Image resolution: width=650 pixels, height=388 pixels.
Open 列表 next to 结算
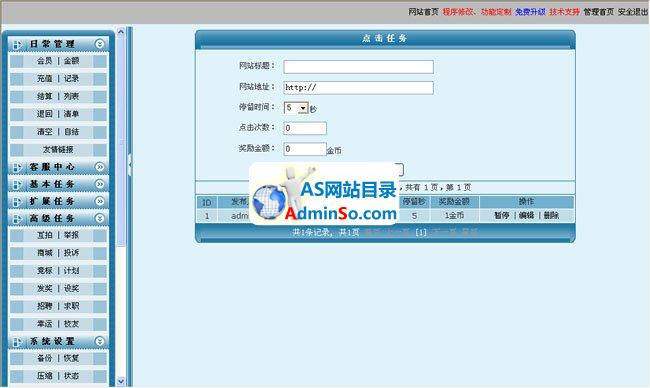point(71,97)
